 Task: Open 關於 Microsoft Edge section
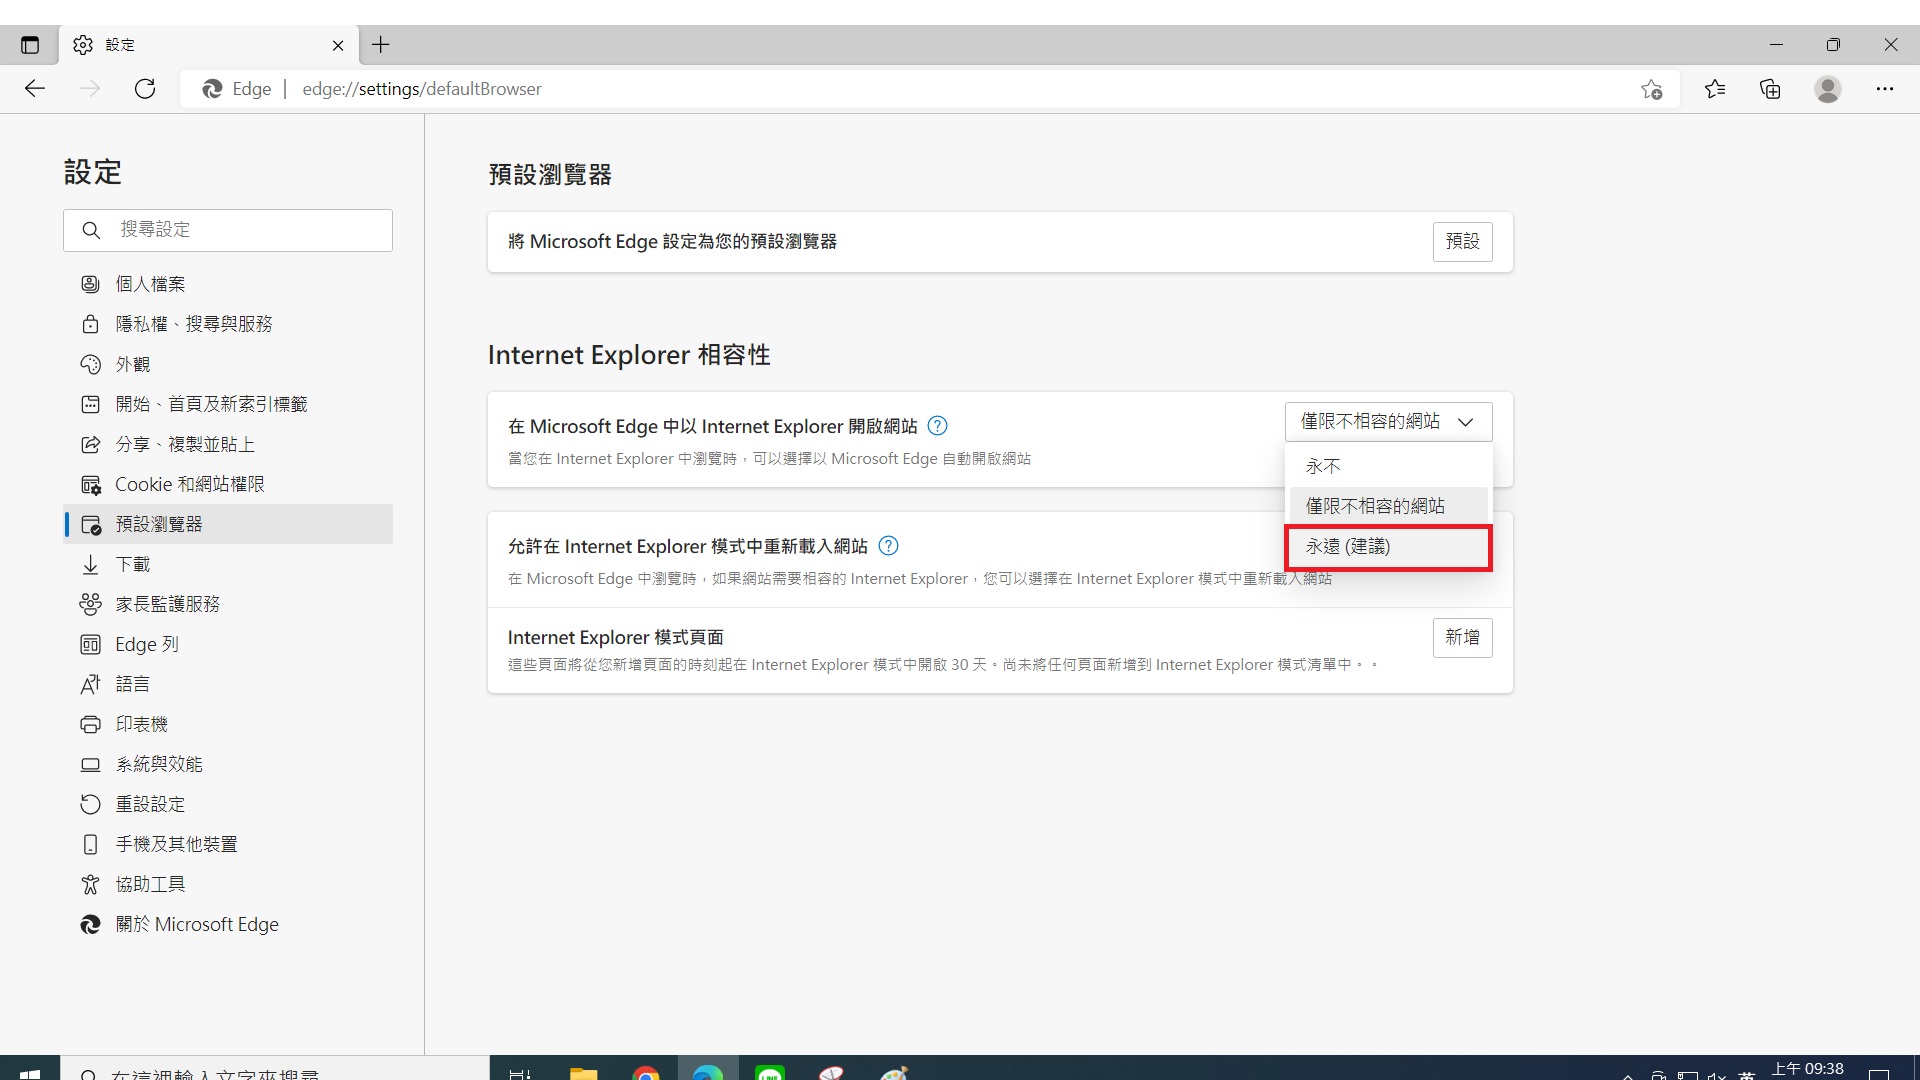pyautogui.click(x=228, y=924)
